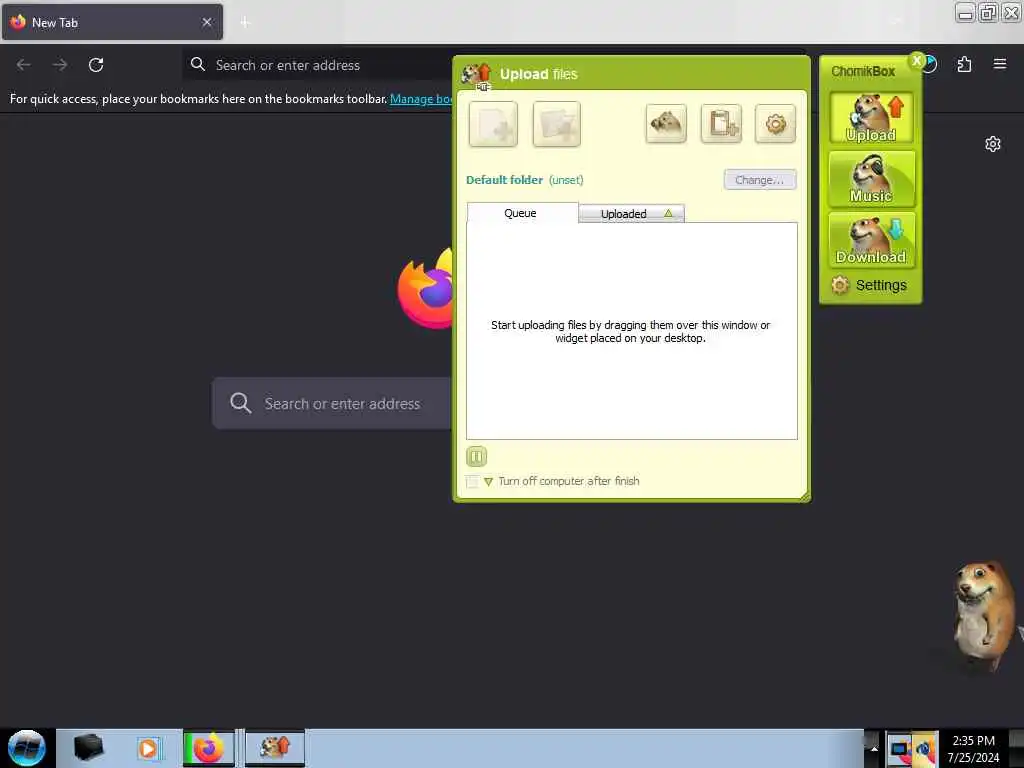Open new tab page personalize gear

click(993, 144)
